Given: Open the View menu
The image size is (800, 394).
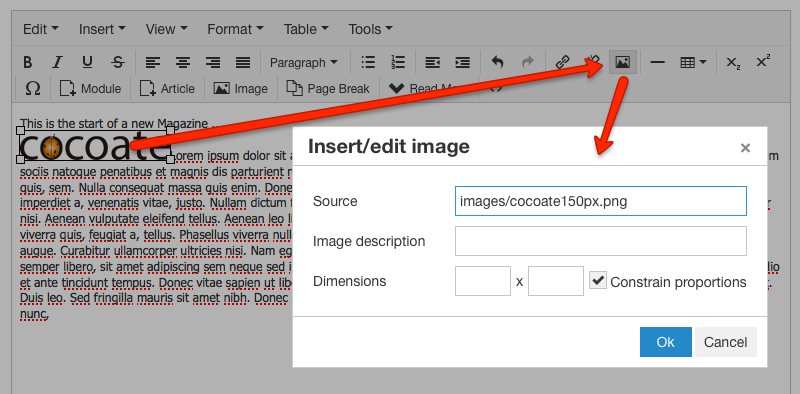Looking at the screenshot, I should point(166,29).
